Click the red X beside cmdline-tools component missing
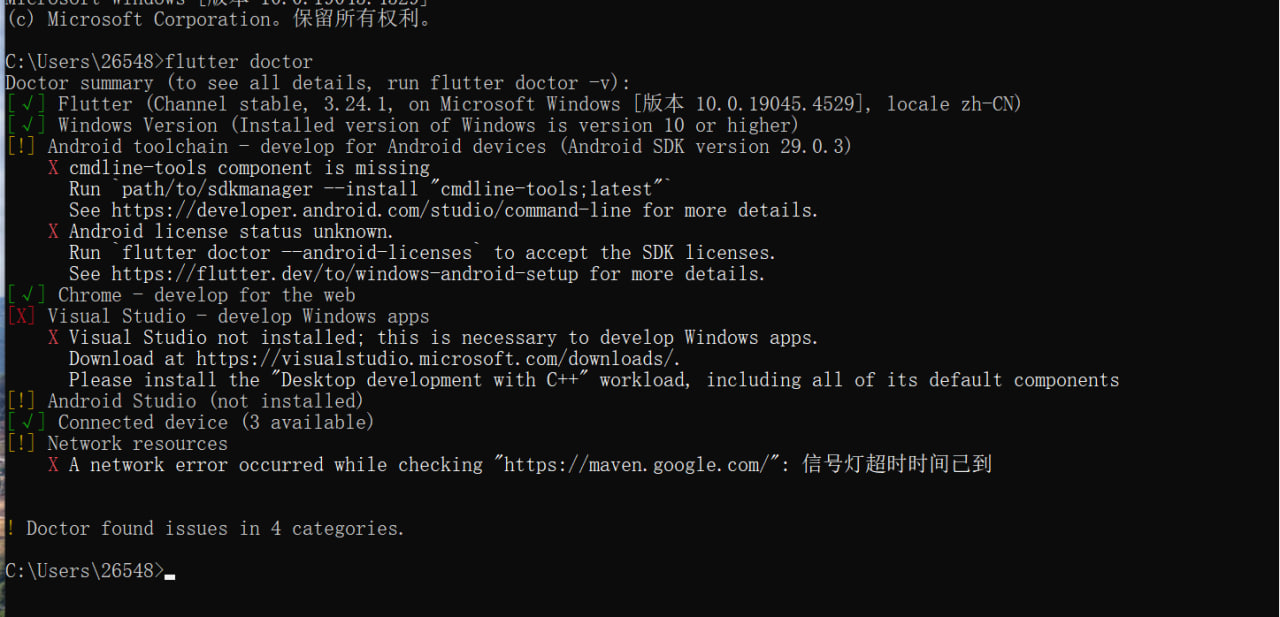The height and width of the screenshot is (617, 1280). coord(53,168)
